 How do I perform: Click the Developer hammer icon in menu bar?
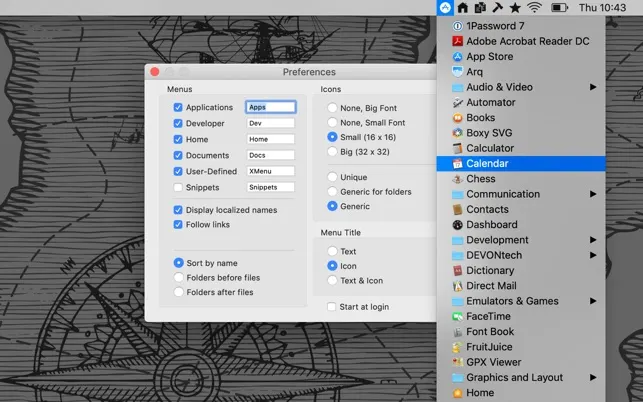(497, 7)
